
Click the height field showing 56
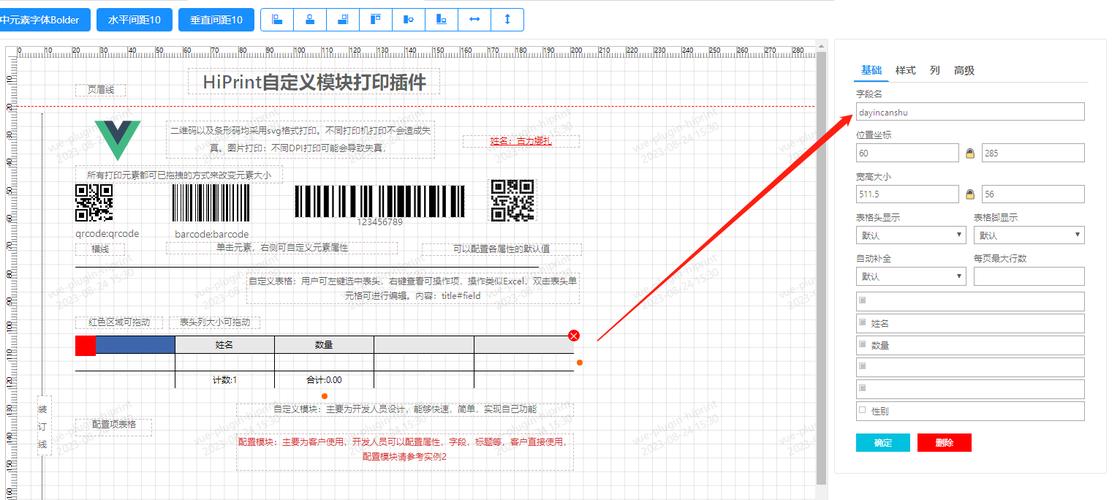1033,194
